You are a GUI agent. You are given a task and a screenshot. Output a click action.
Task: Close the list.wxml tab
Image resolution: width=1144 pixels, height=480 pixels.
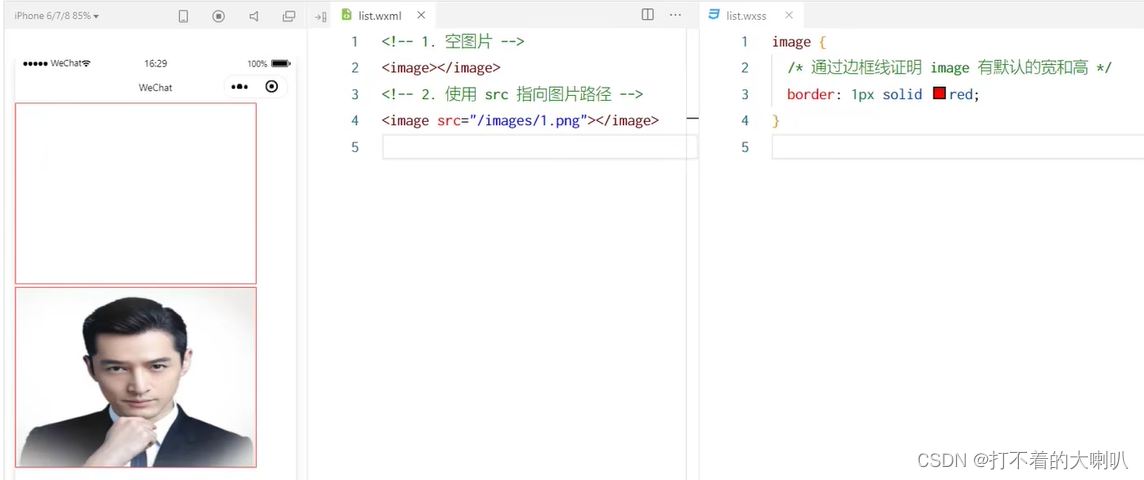point(421,15)
